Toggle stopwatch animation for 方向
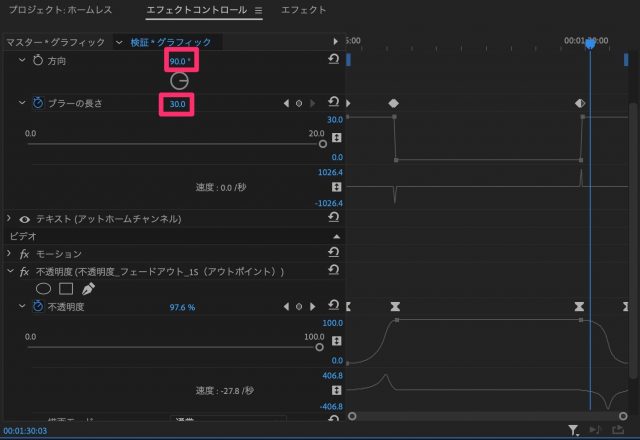 pyautogui.click(x=38, y=61)
